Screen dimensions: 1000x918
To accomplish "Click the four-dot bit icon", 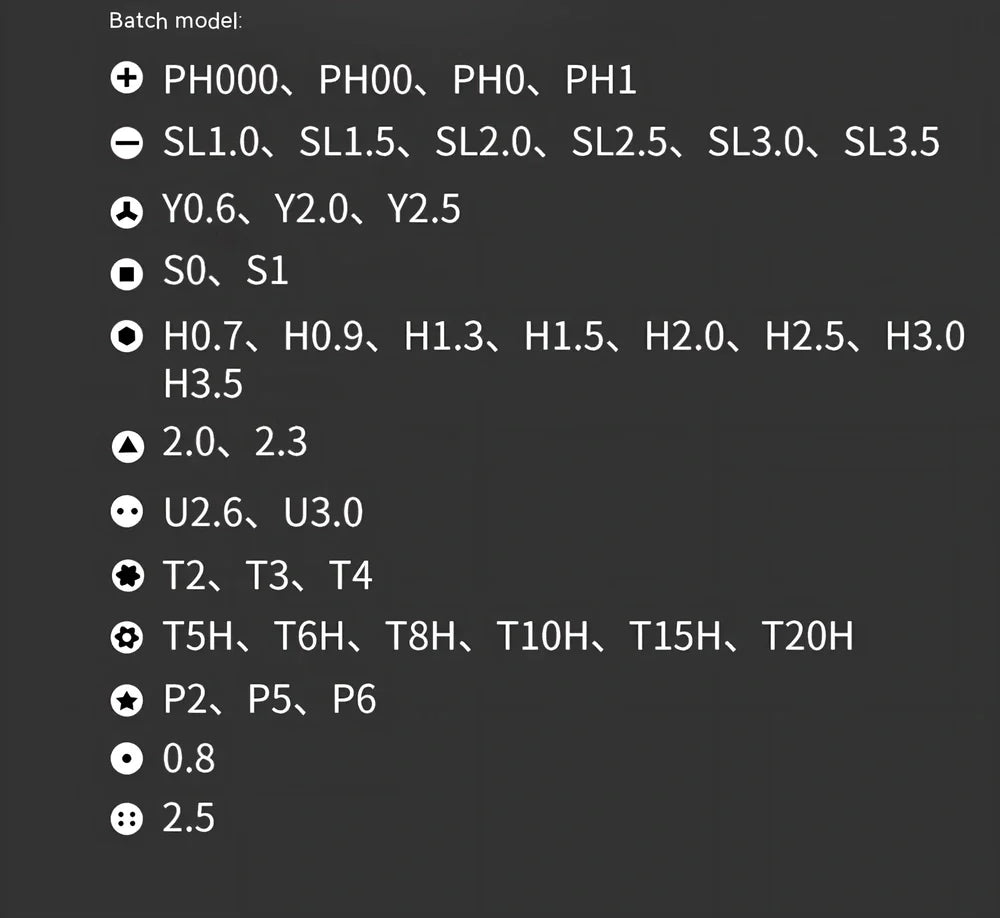I will point(127,820).
